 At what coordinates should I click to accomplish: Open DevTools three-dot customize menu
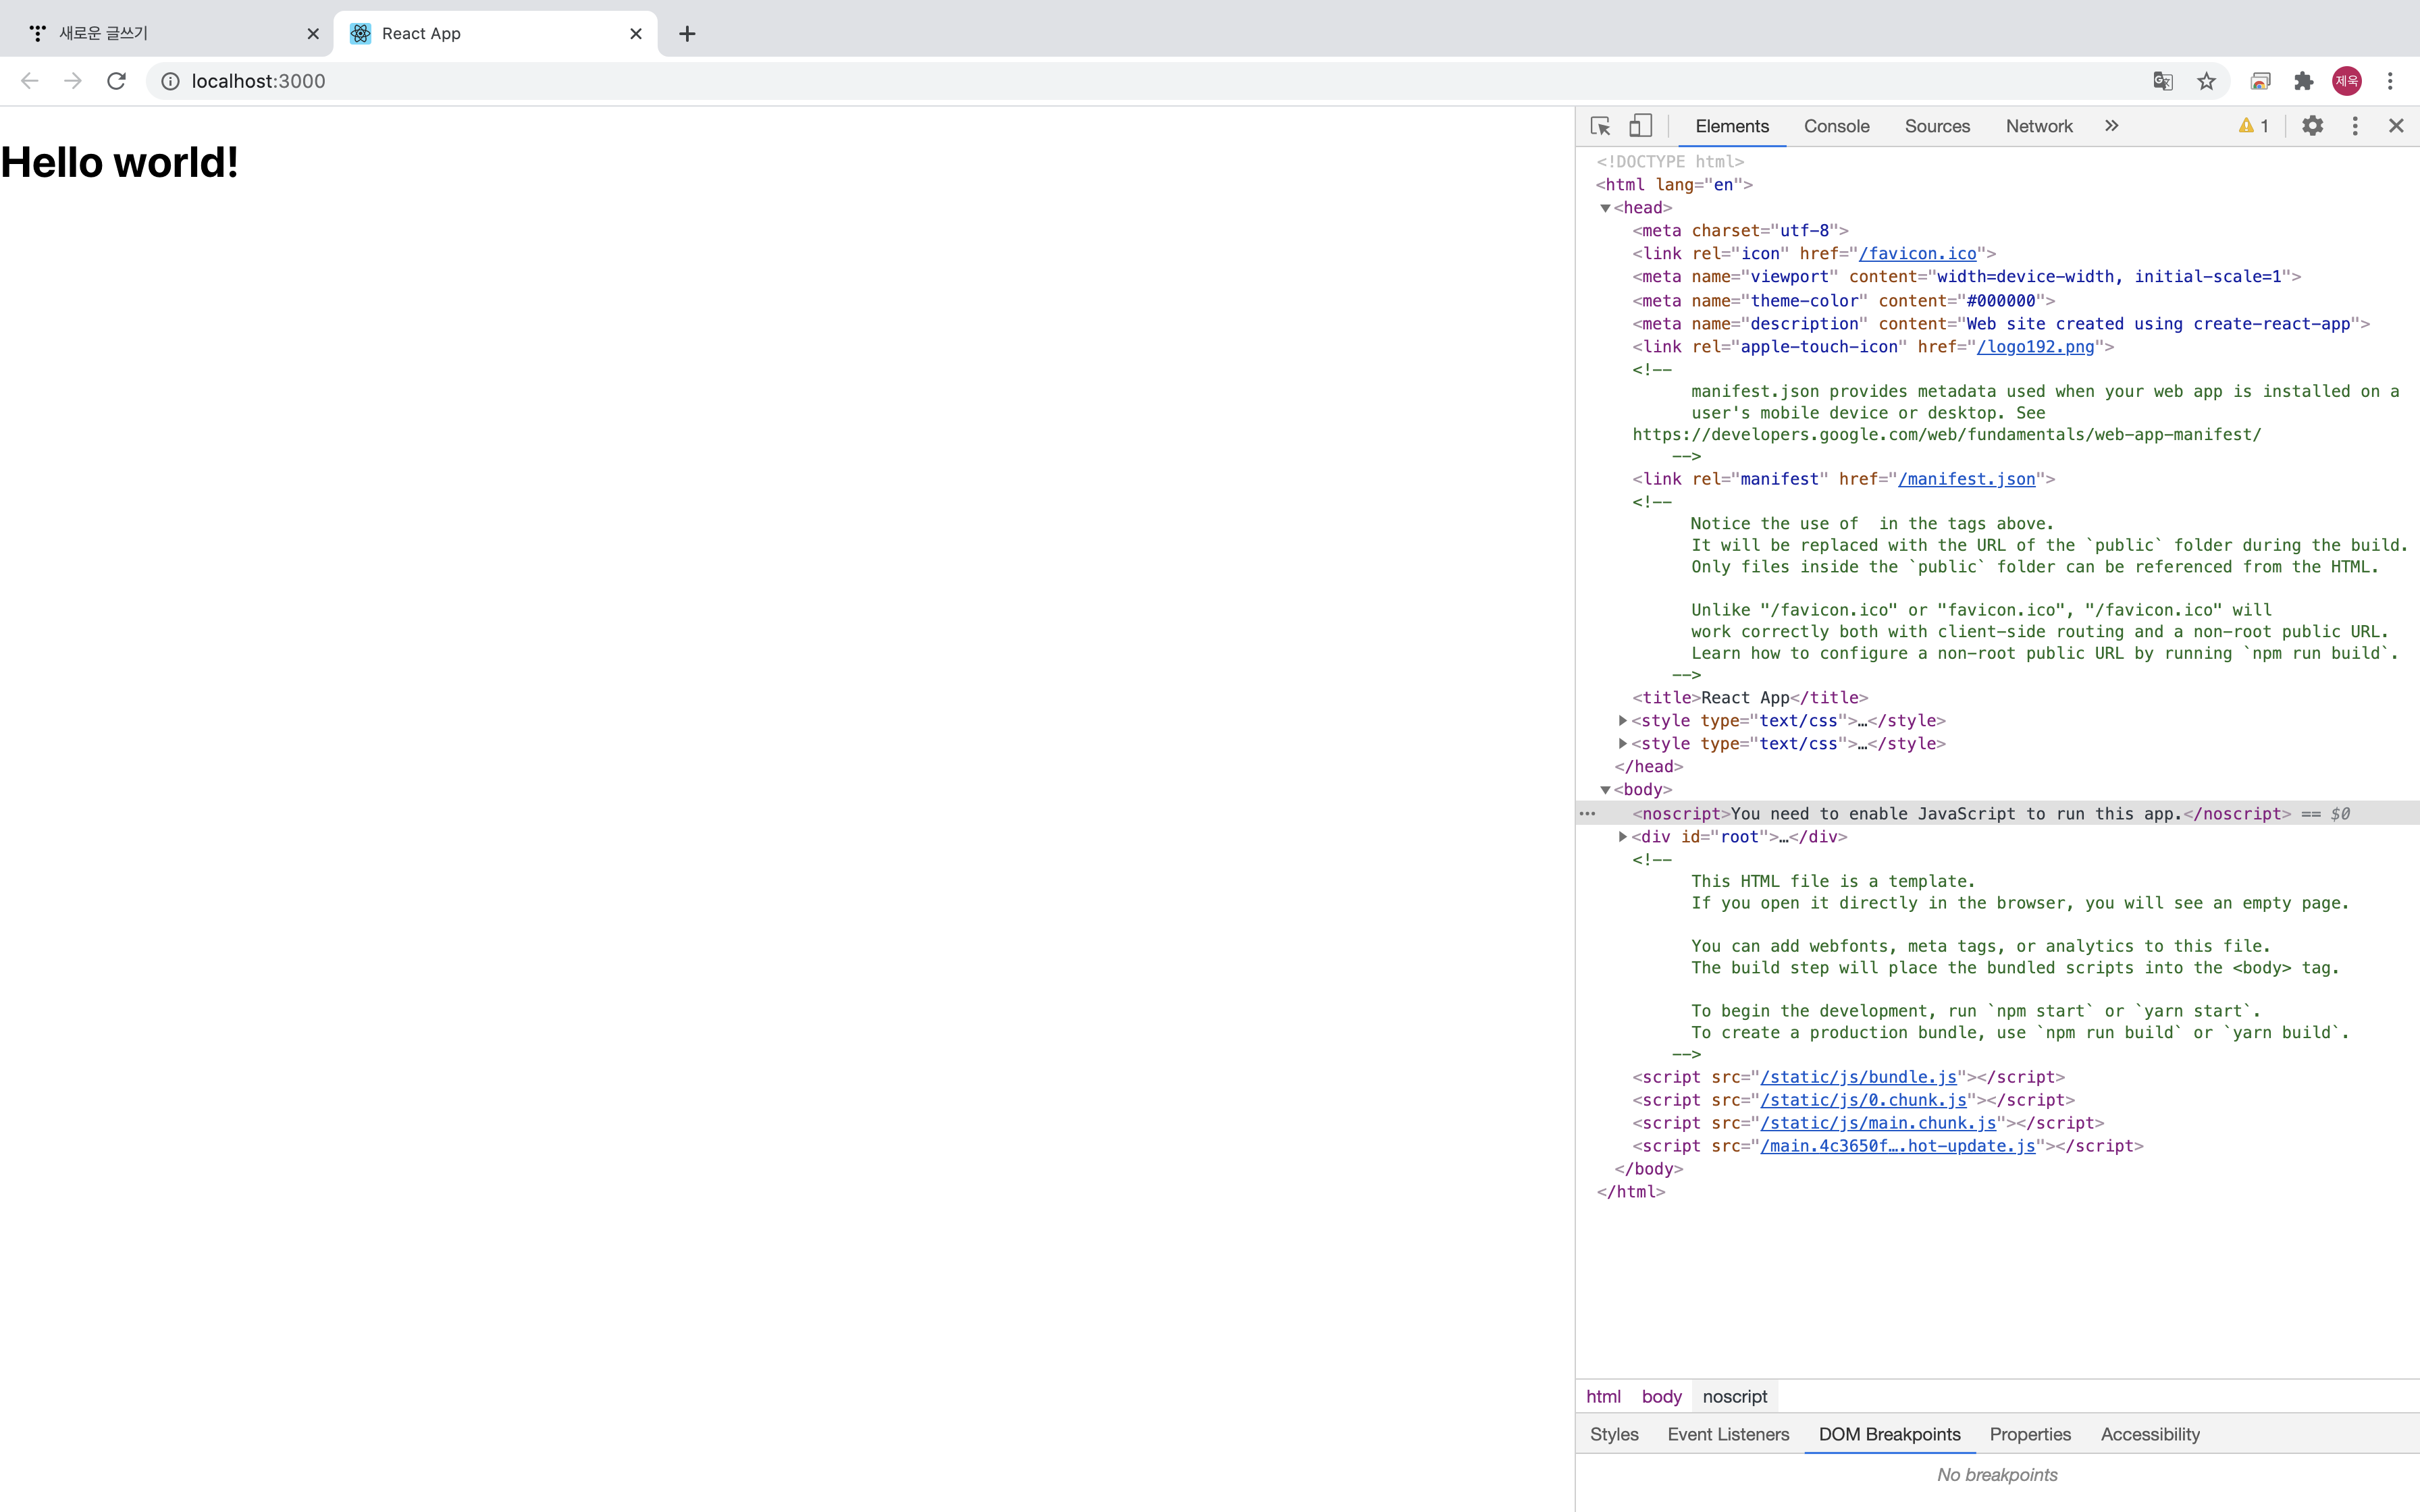[2355, 126]
